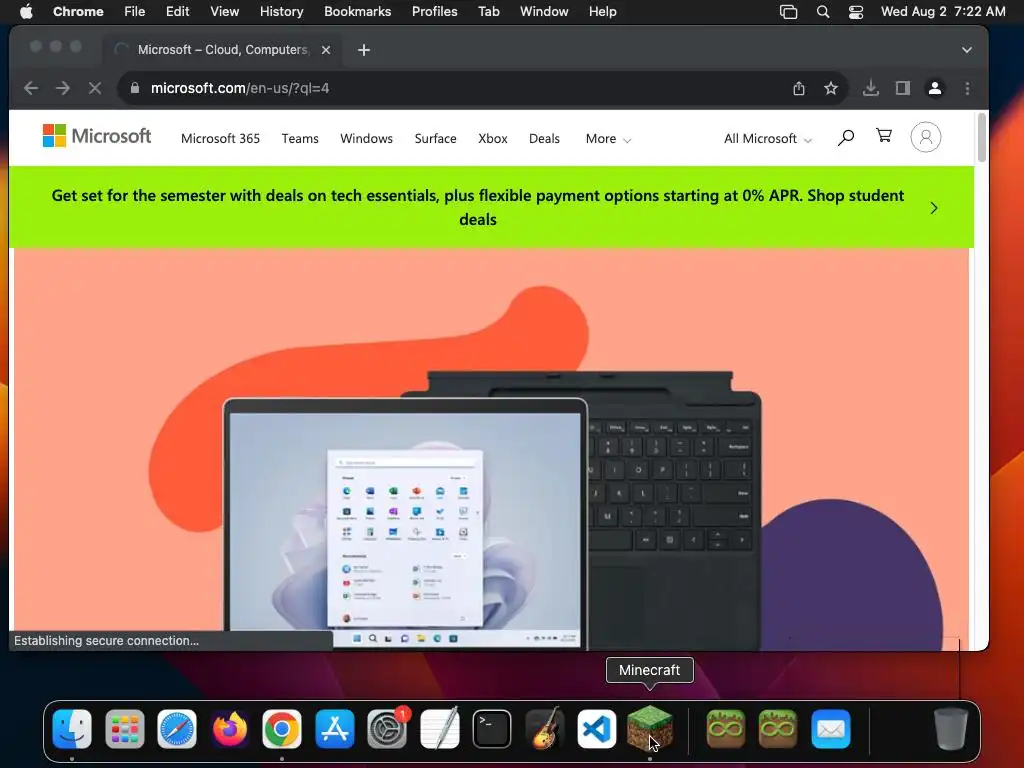This screenshot has width=1024, height=768.
Task: Open the File menu
Action: (x=135, y=12)
